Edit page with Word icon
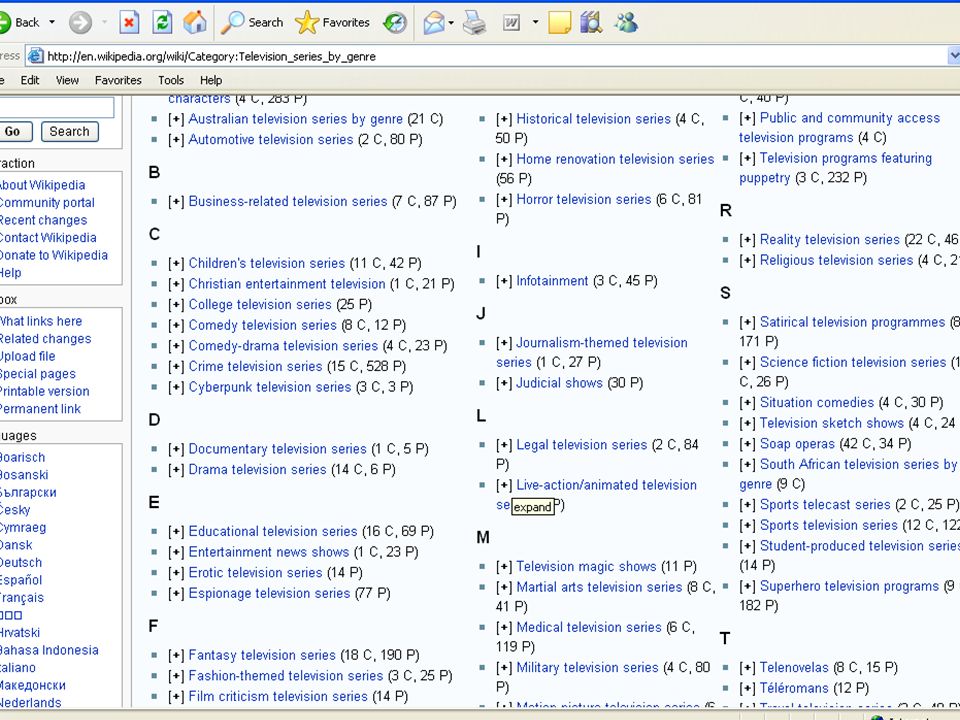 [x=511, y=23]
